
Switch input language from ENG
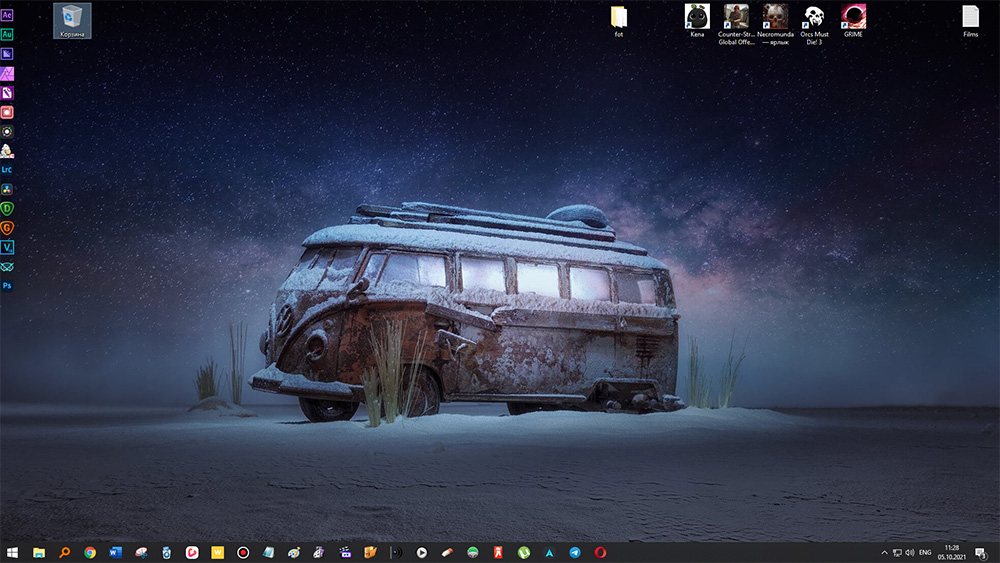925,553
